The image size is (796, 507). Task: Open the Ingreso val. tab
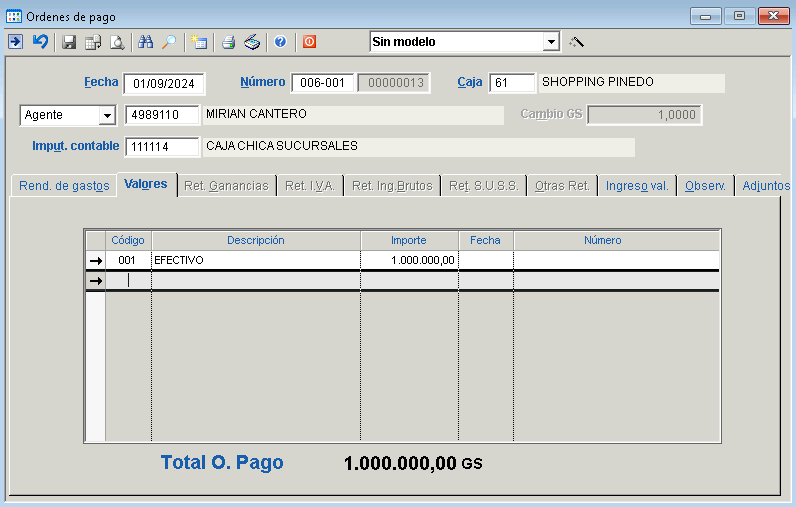636,186
